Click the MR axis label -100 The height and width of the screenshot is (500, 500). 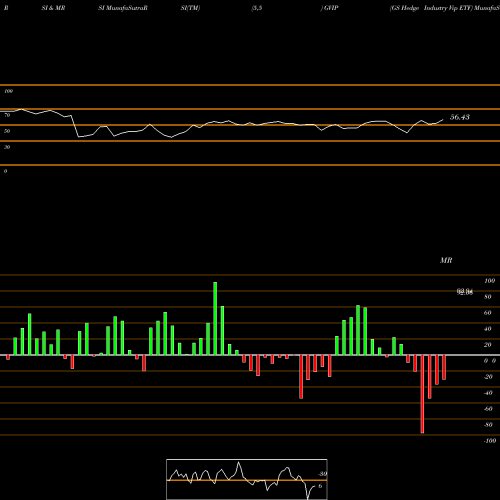490,441
